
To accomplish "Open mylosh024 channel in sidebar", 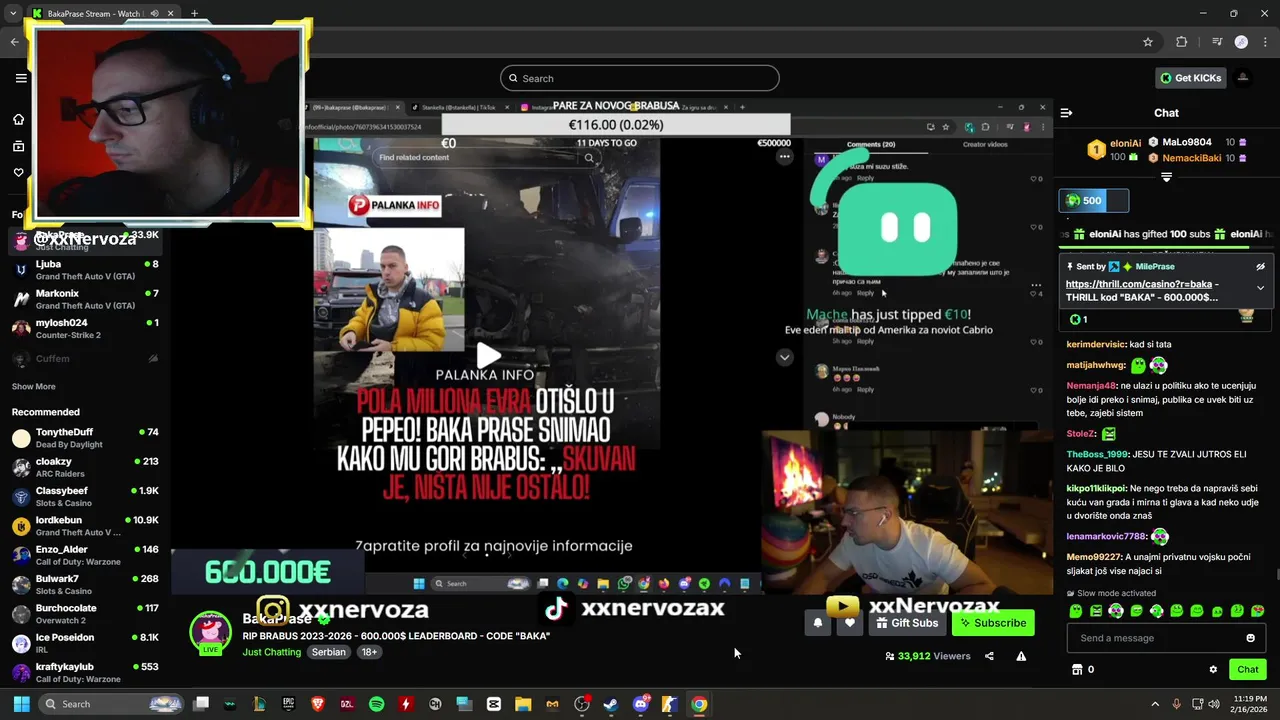I will pyautogui.click(x=85, y=328).
